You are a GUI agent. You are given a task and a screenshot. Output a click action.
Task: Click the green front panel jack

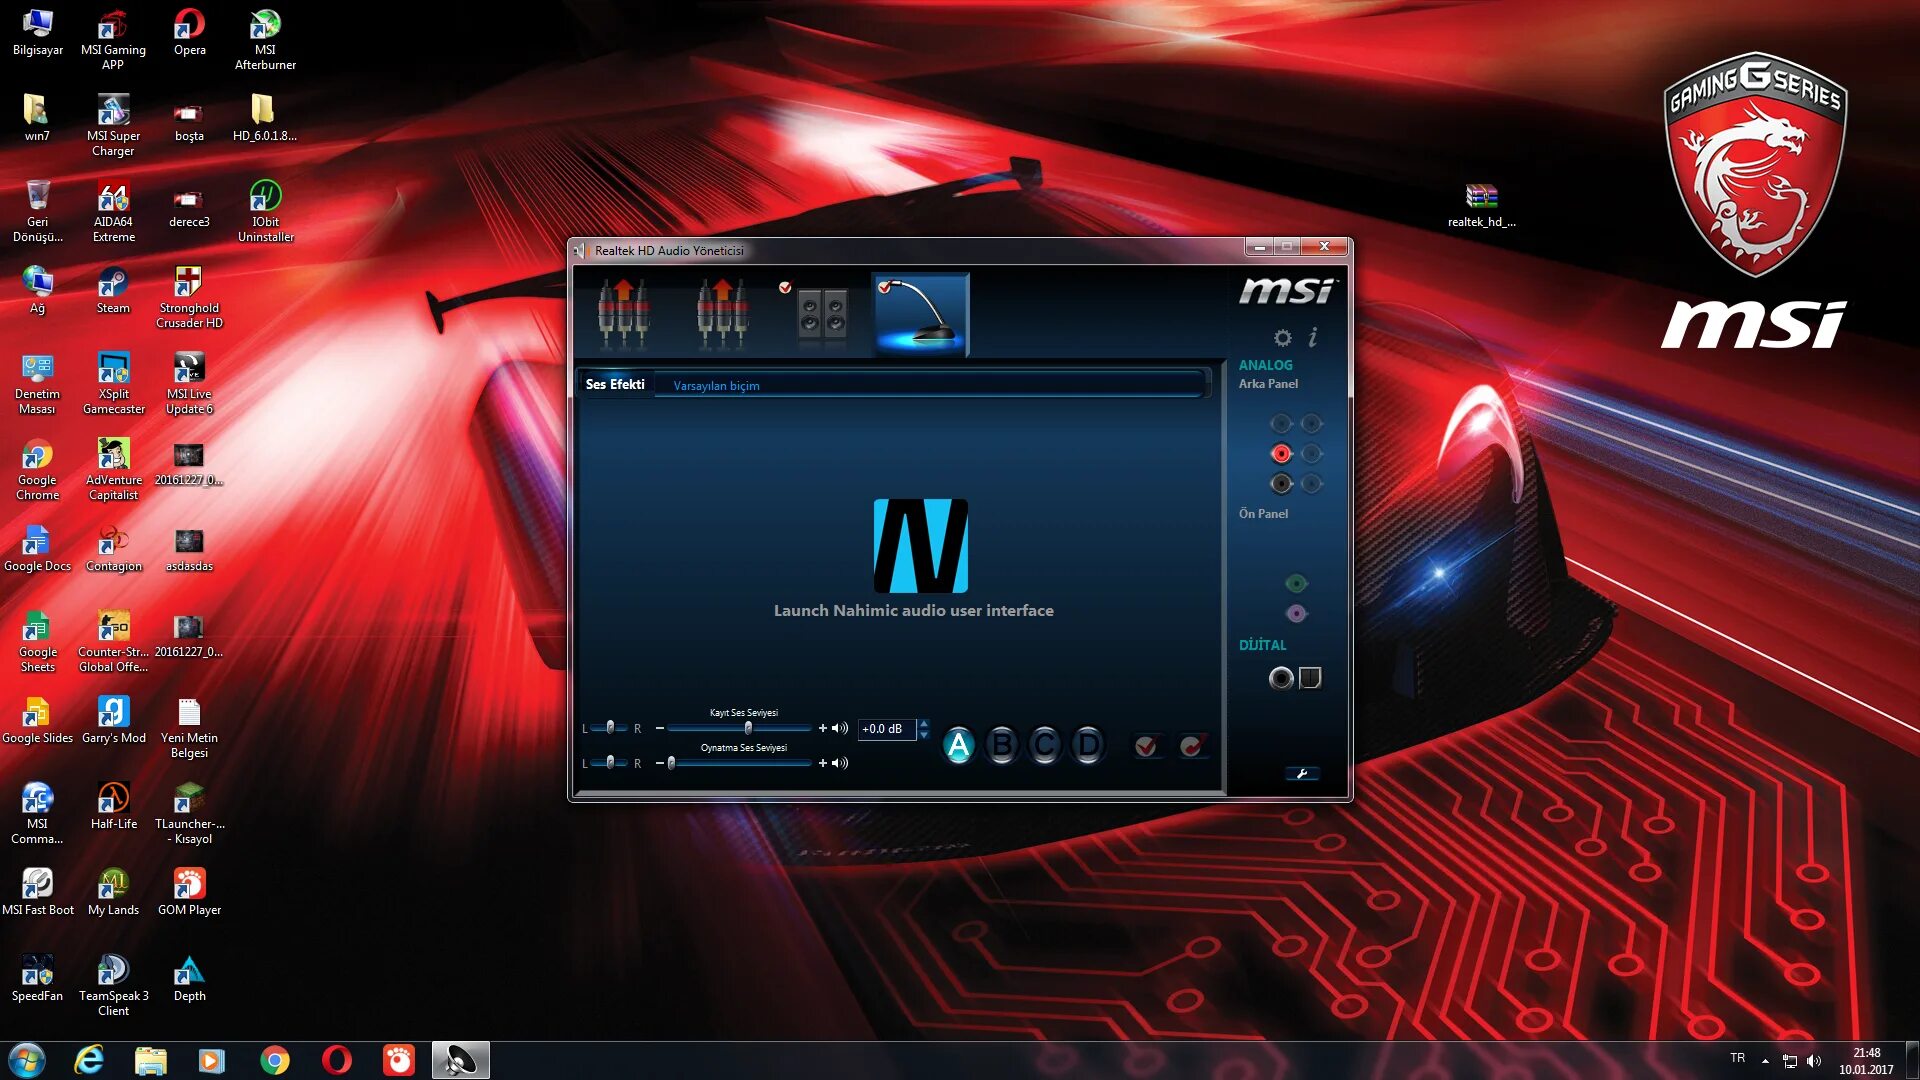1296,583
